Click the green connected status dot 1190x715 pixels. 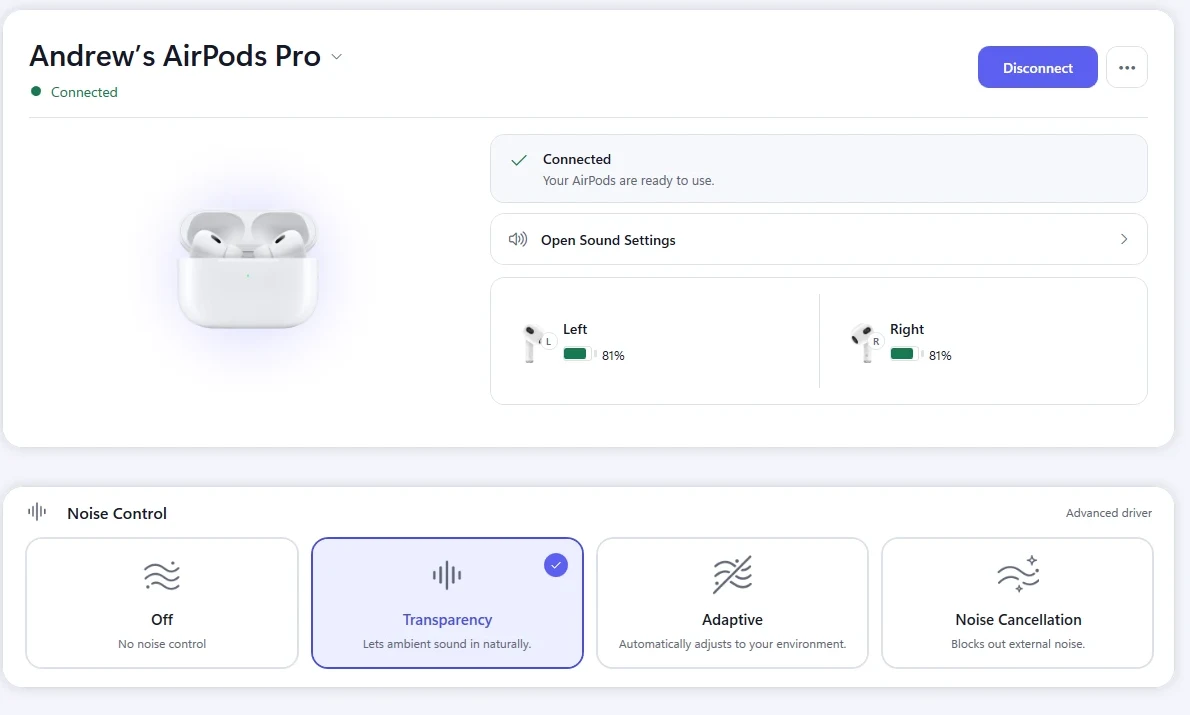point(36,91)
